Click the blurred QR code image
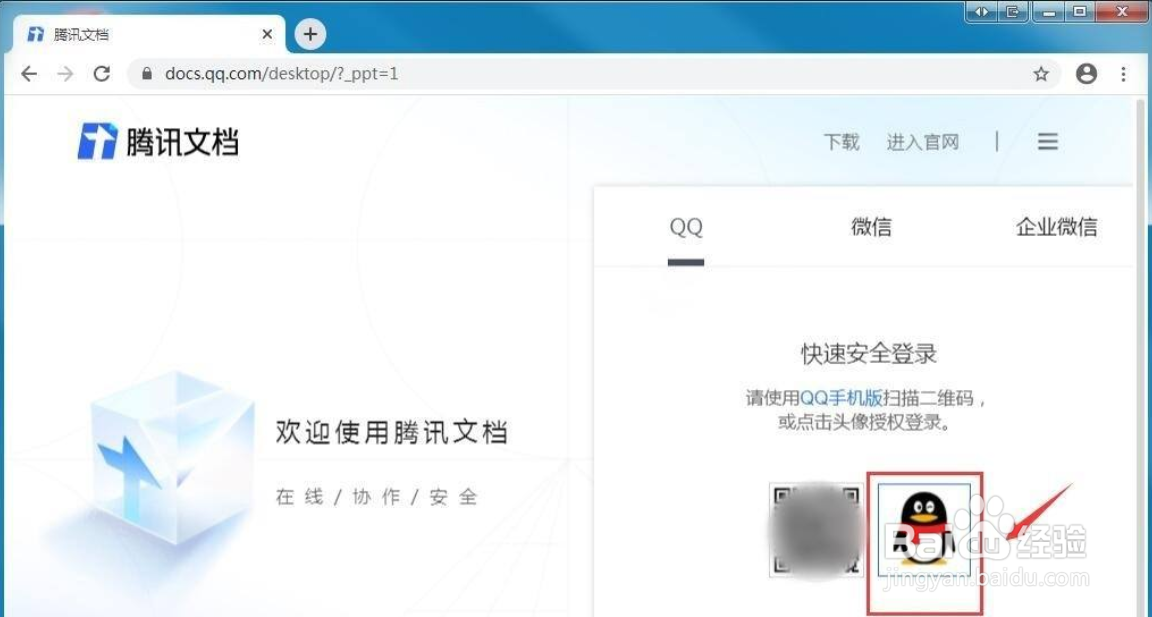Screen dimensions: 1152x617 pyautogui.click(x=816, y=530)
